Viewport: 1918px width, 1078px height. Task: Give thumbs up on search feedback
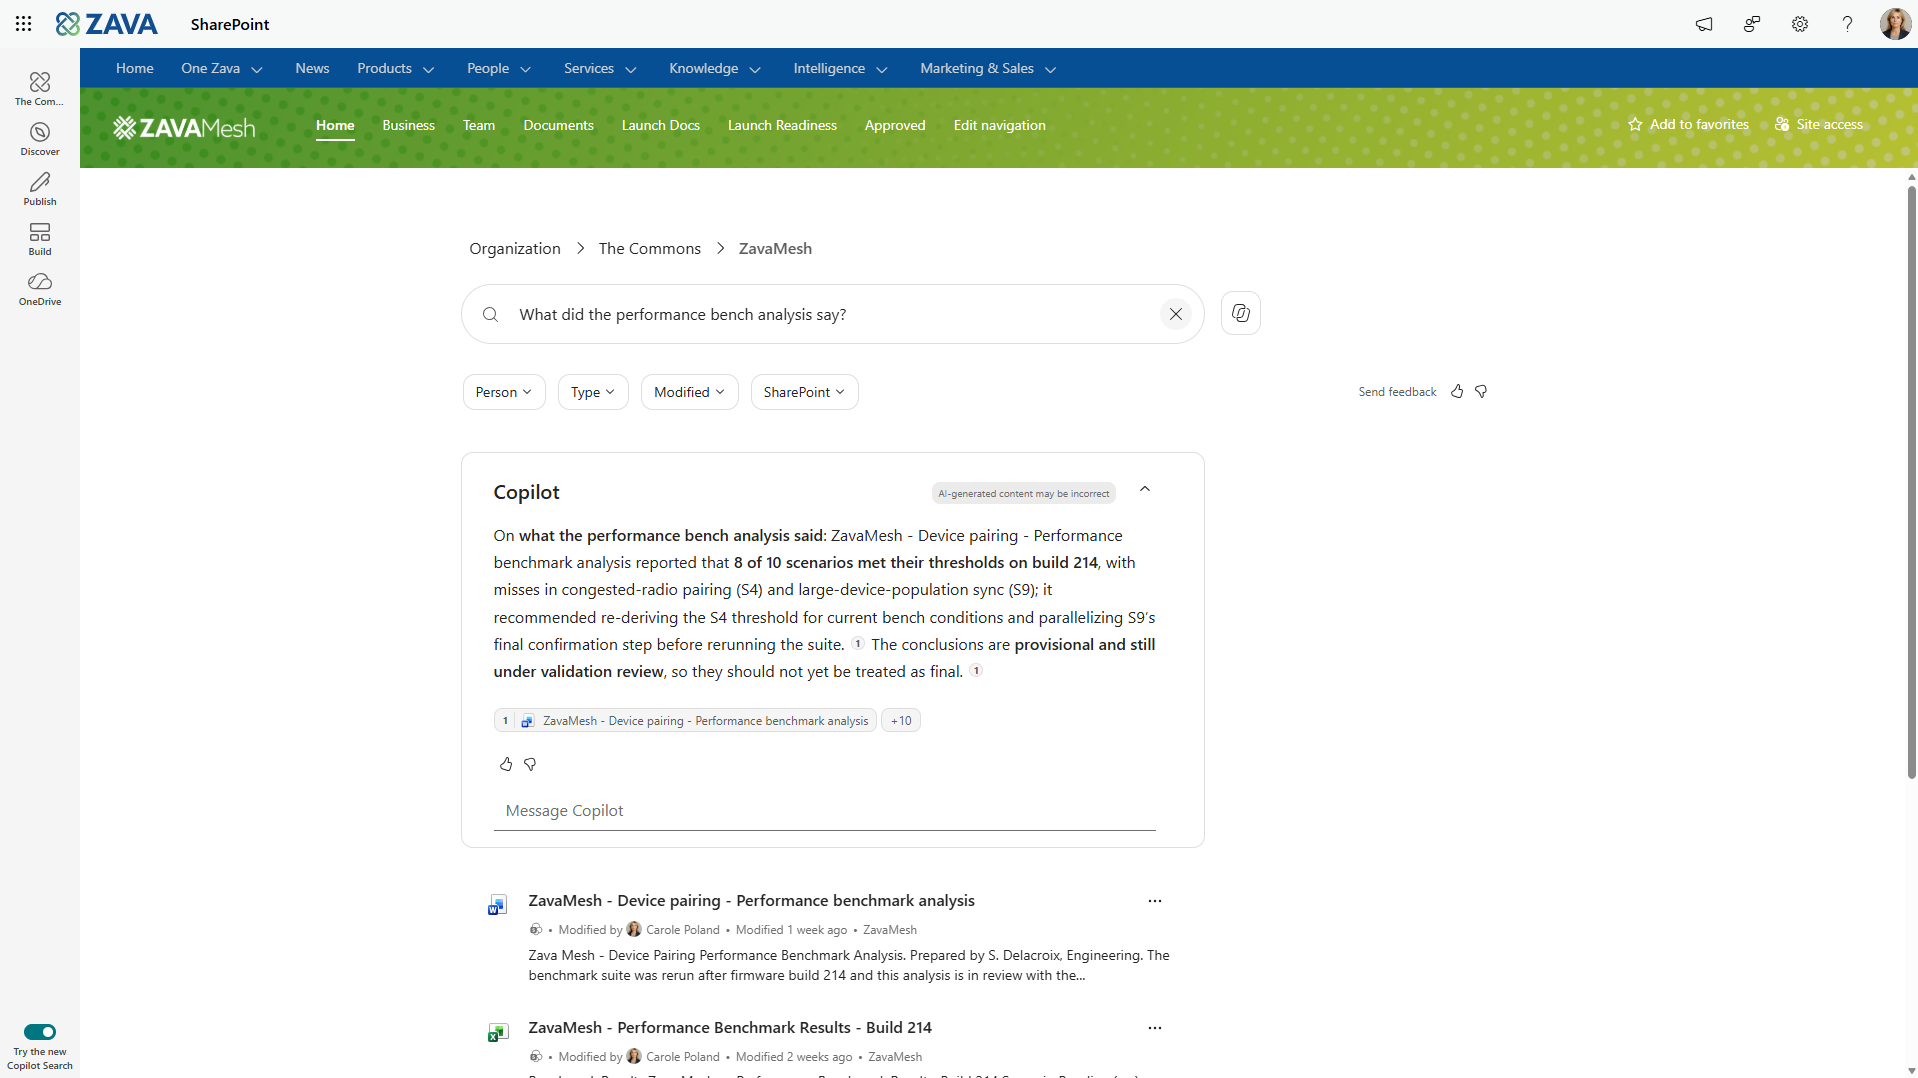1457,392
